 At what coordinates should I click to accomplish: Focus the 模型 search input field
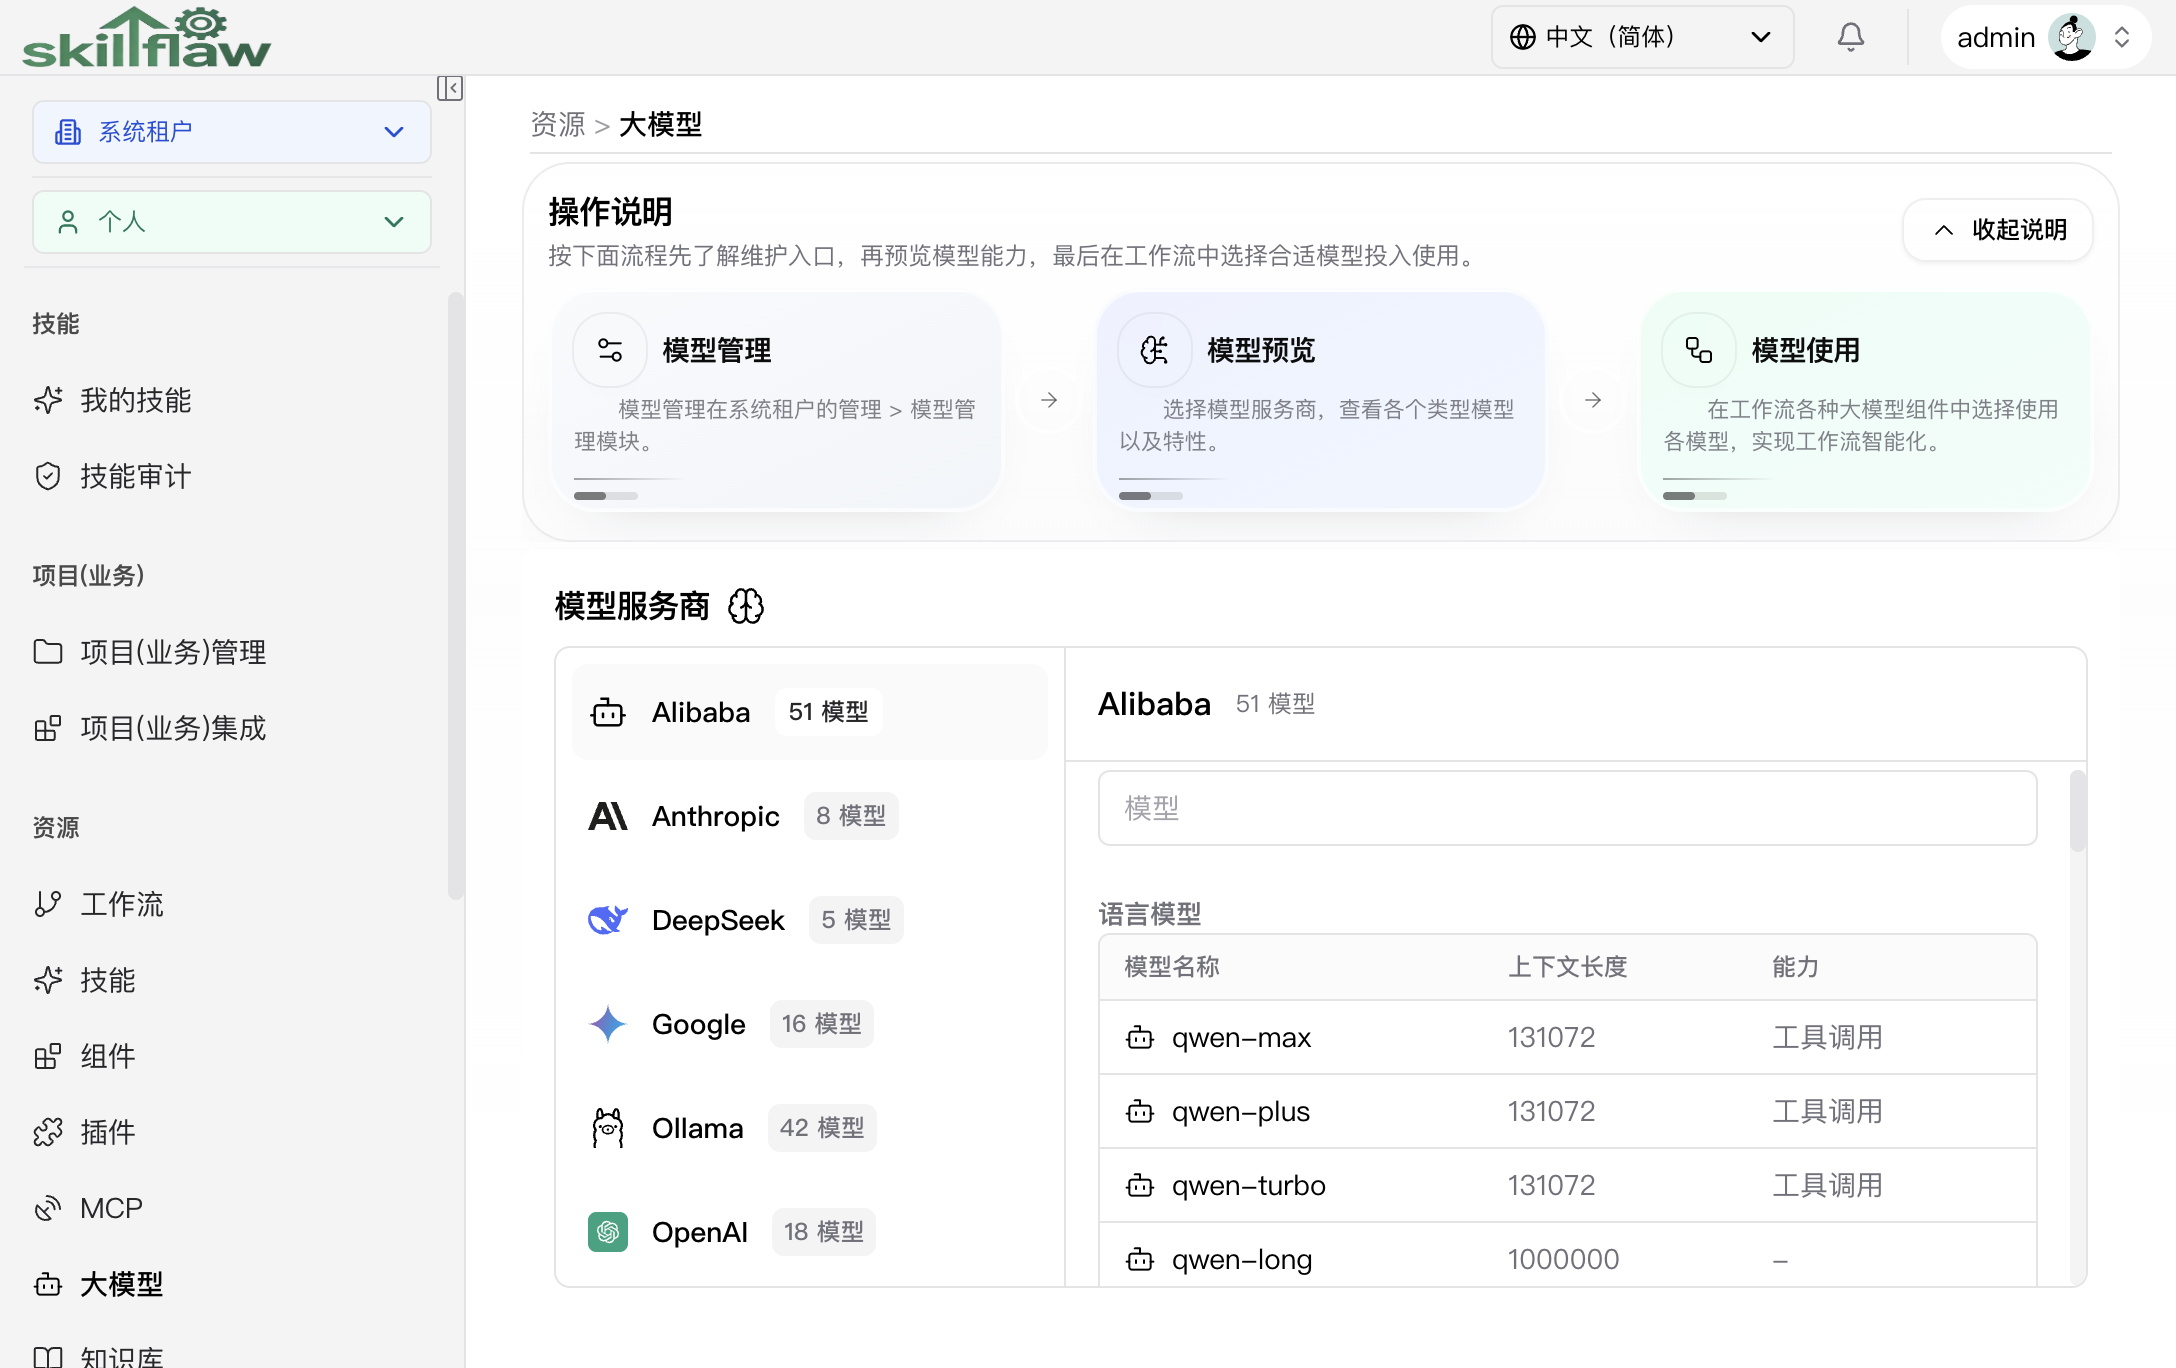pyautogui.click(x=1567, y=808)
